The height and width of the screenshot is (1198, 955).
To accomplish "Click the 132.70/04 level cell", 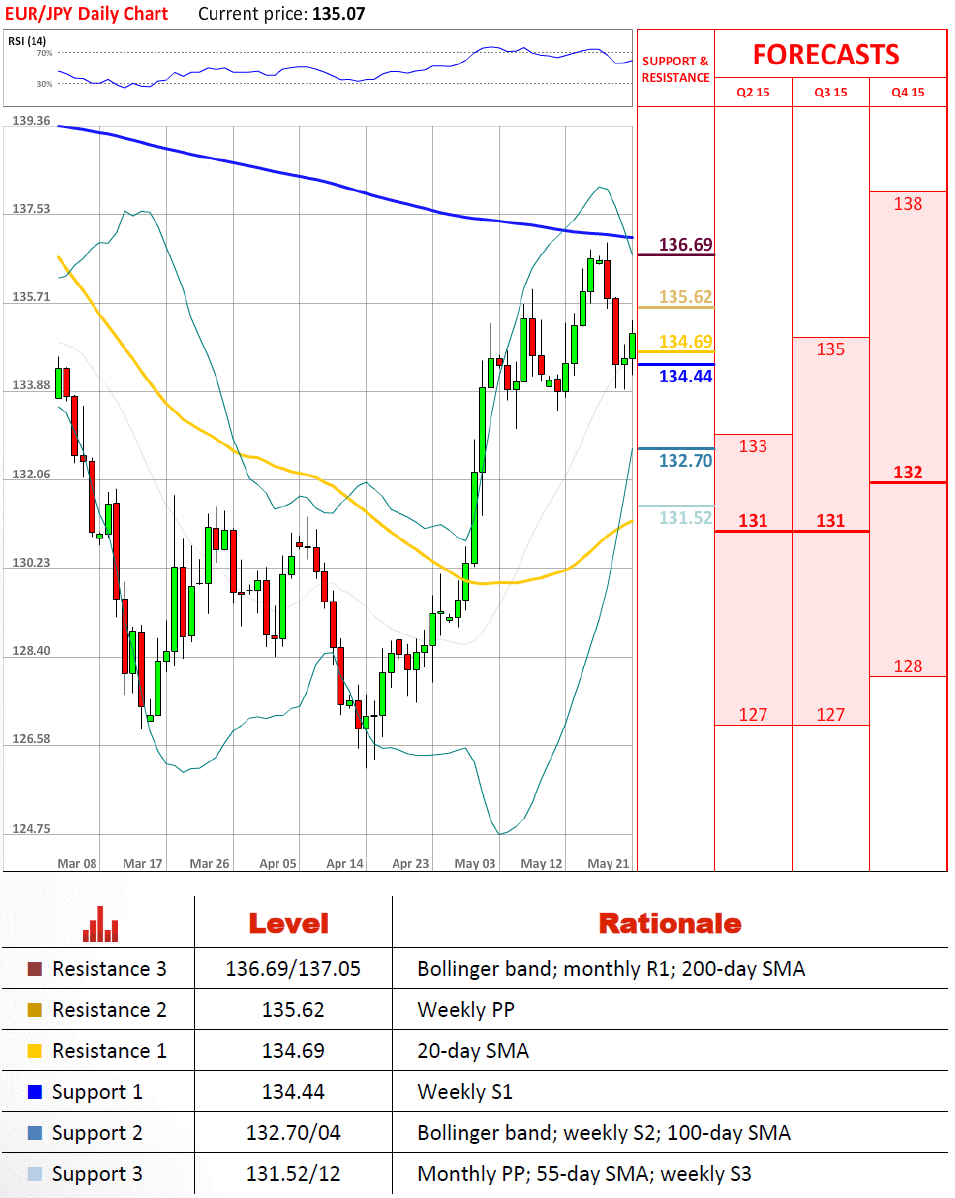I will pyautogui.click(x=293, y=1133).
